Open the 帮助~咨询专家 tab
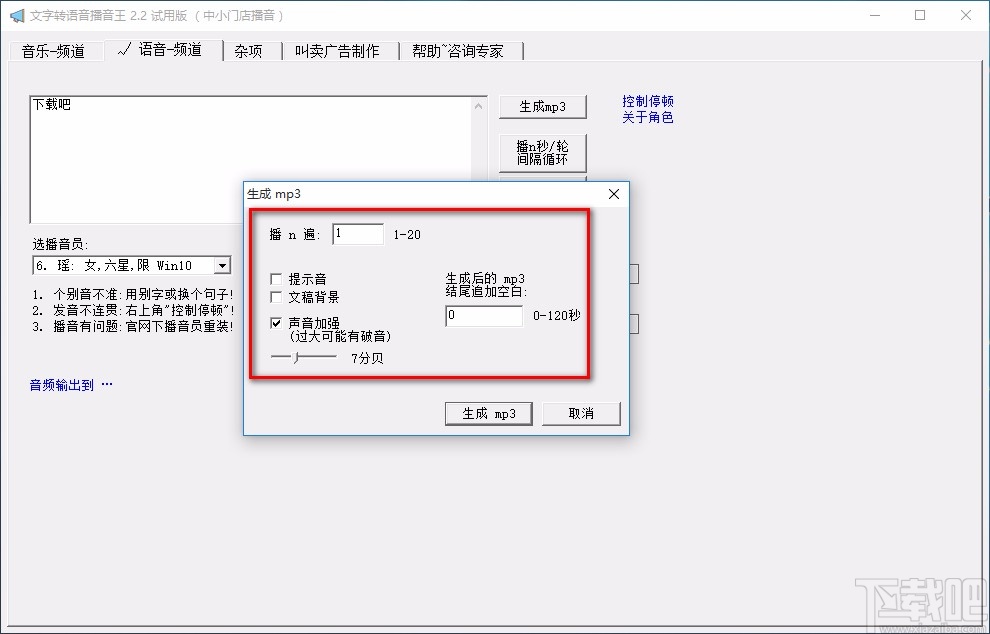Image resolution: width=990 pixels, height=634 pixels. click(460, 50)
